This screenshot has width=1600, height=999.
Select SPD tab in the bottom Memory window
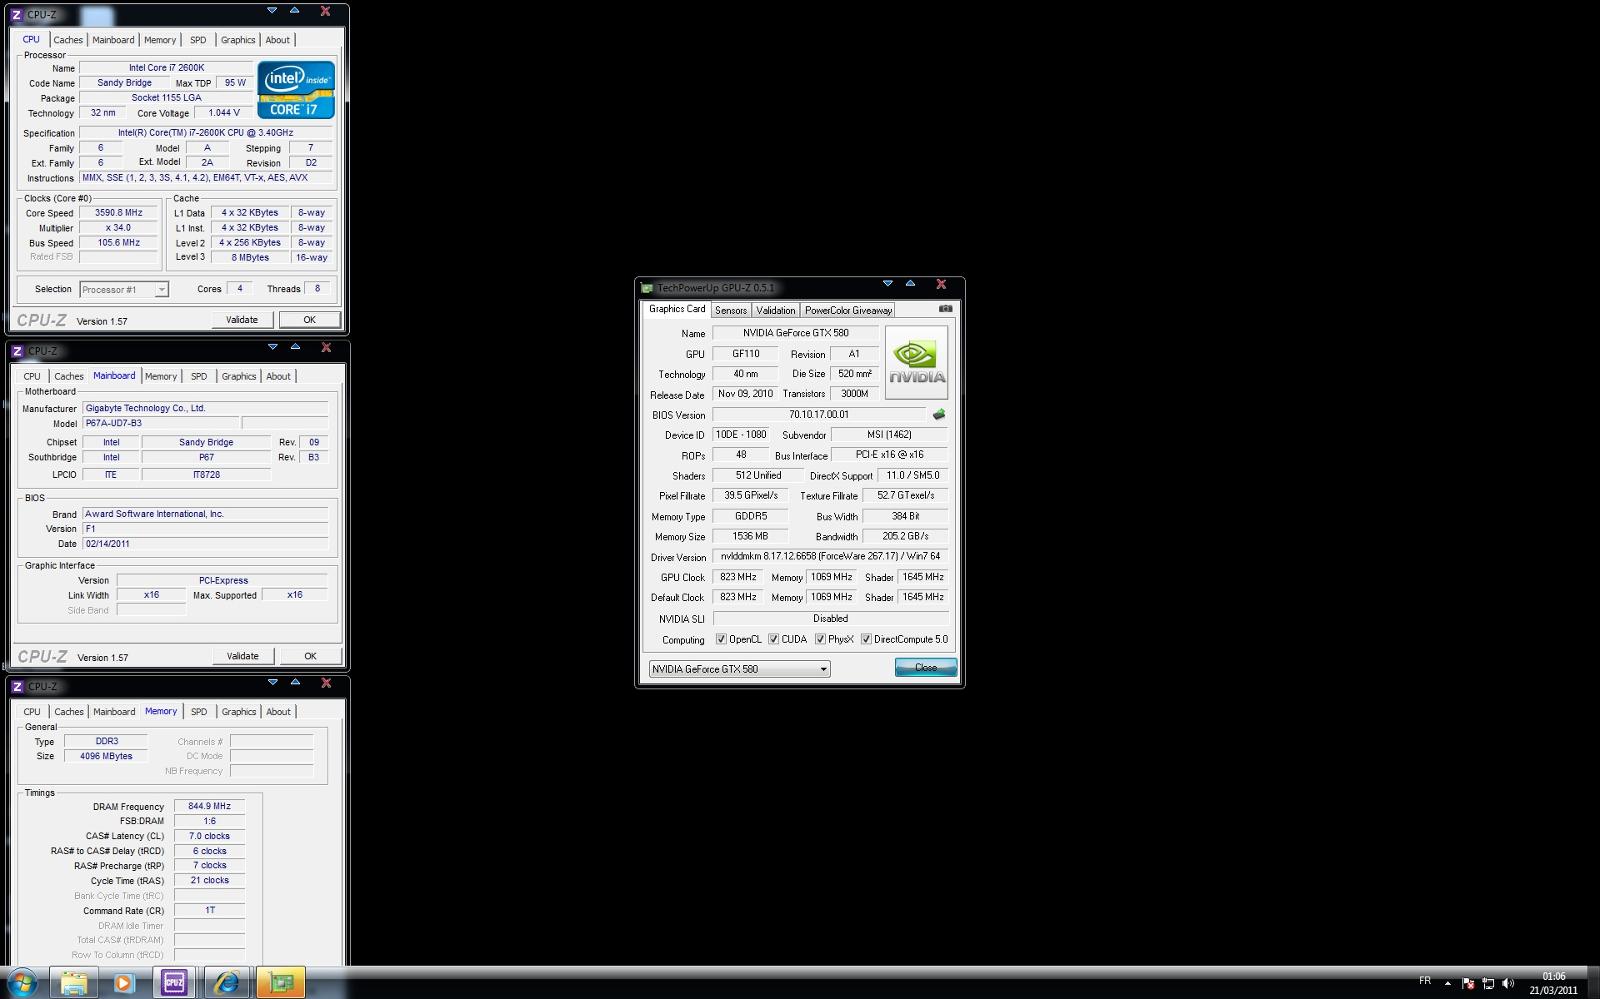[199, 712]
